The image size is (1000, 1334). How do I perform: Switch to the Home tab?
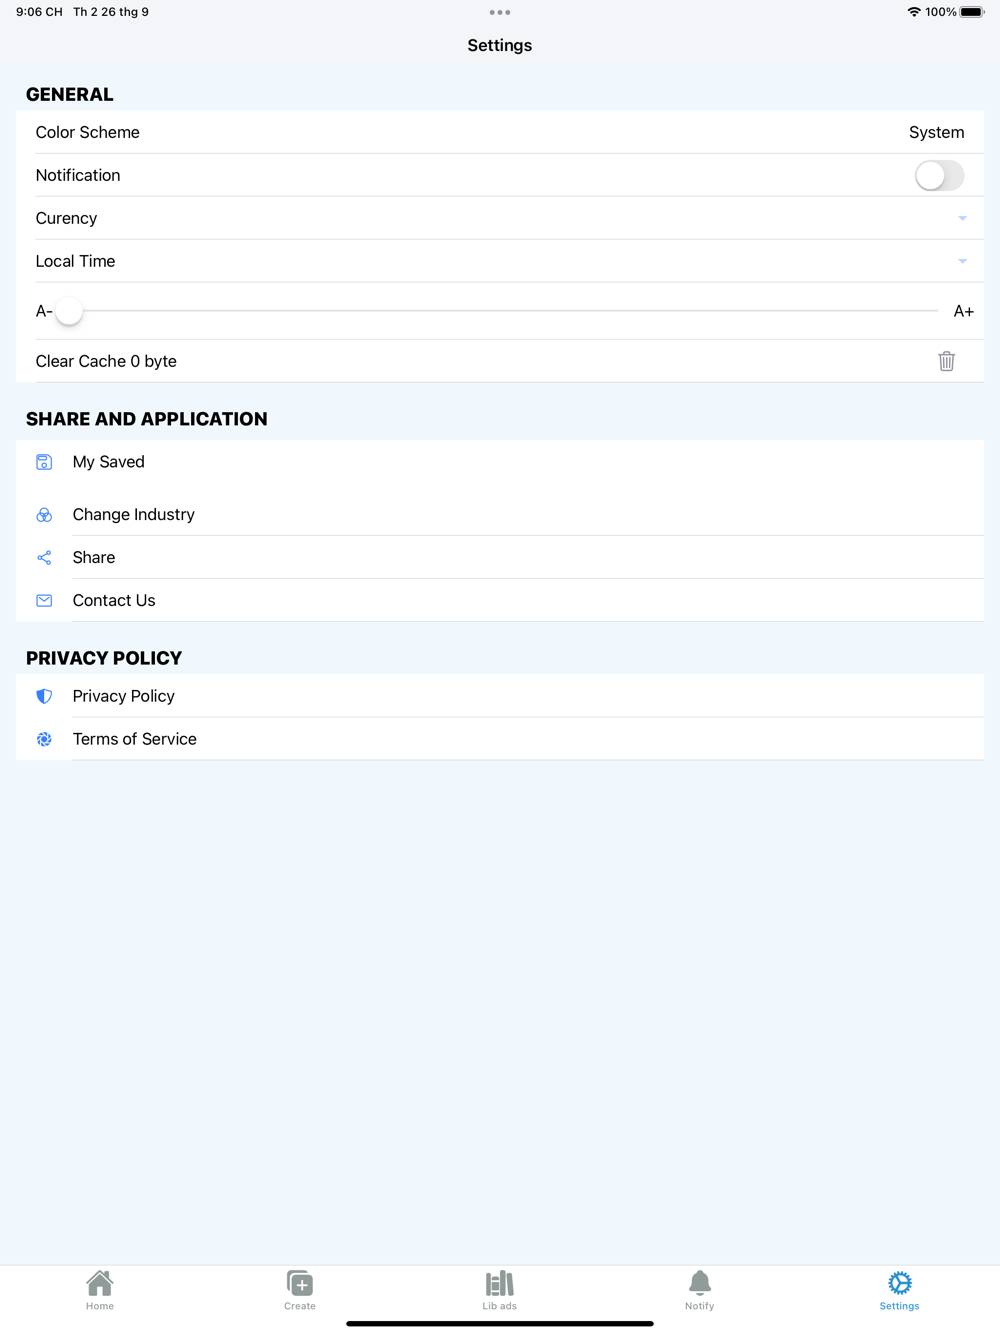[x=100, y=1289]
